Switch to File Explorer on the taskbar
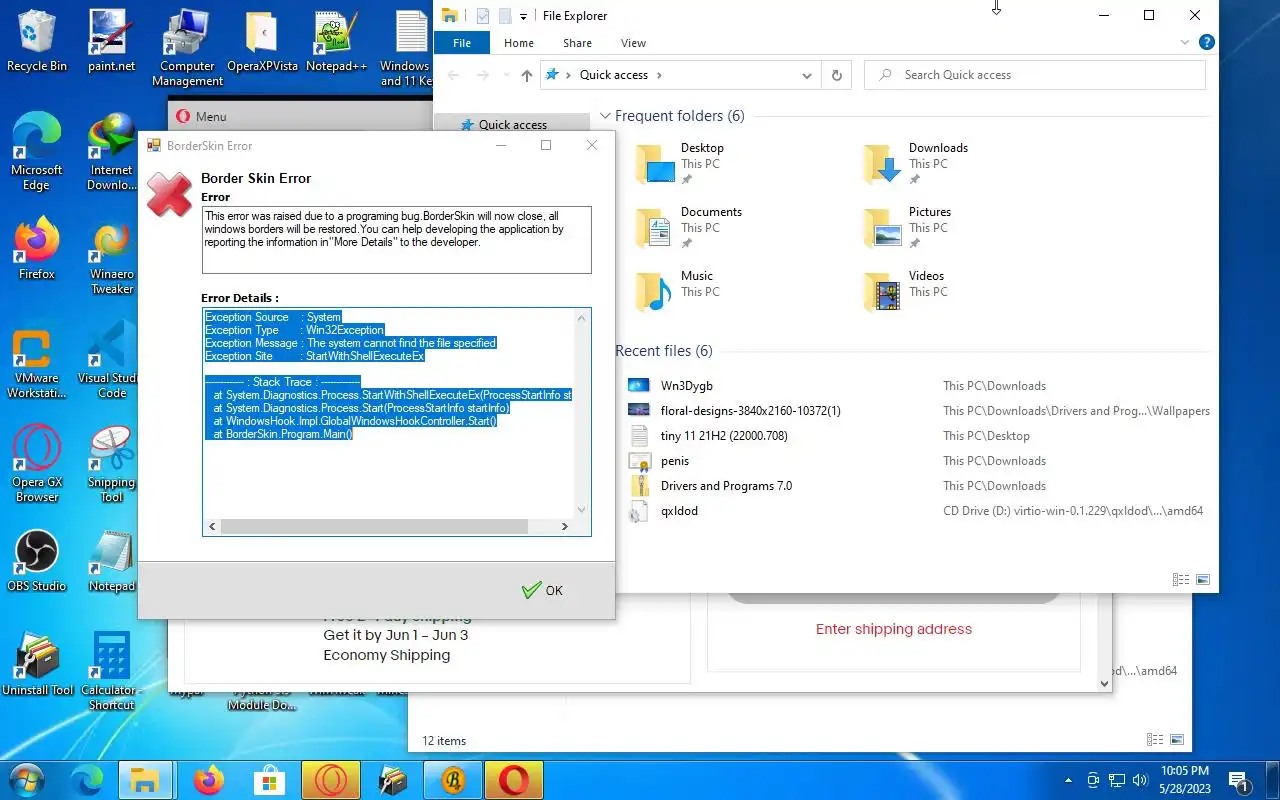The height and width of the screenshot is (800, 1280). [146, 779]
